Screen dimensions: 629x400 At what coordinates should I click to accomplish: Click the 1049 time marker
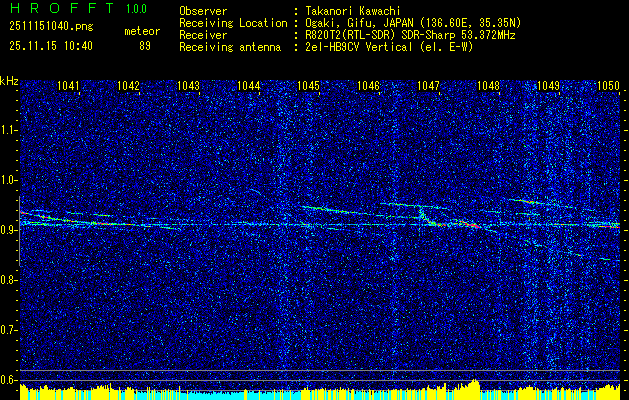[548, 85]
